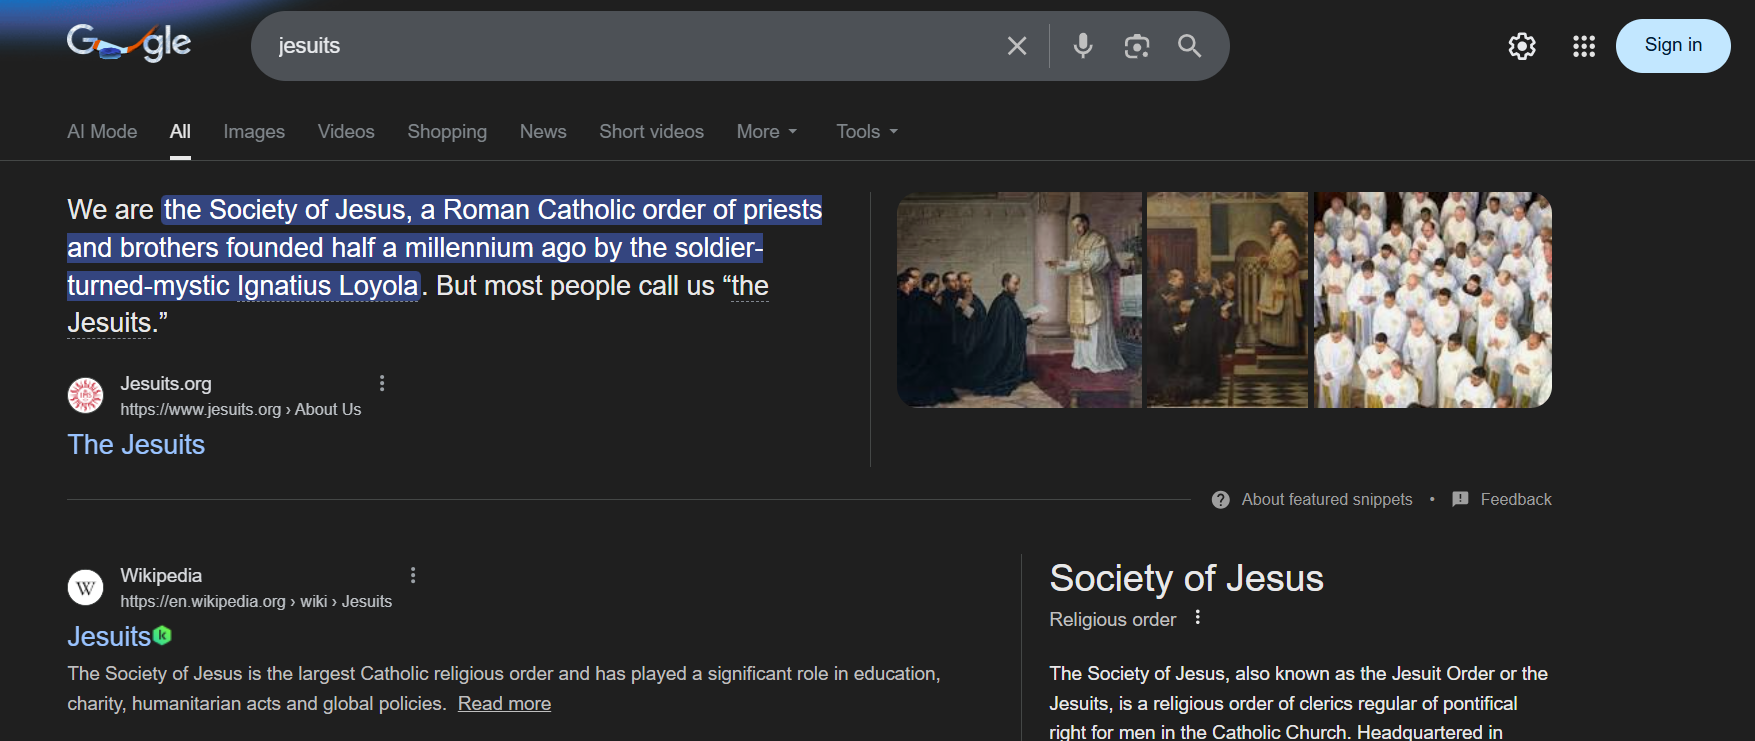Switch to the Images tab

coord(254,132)
